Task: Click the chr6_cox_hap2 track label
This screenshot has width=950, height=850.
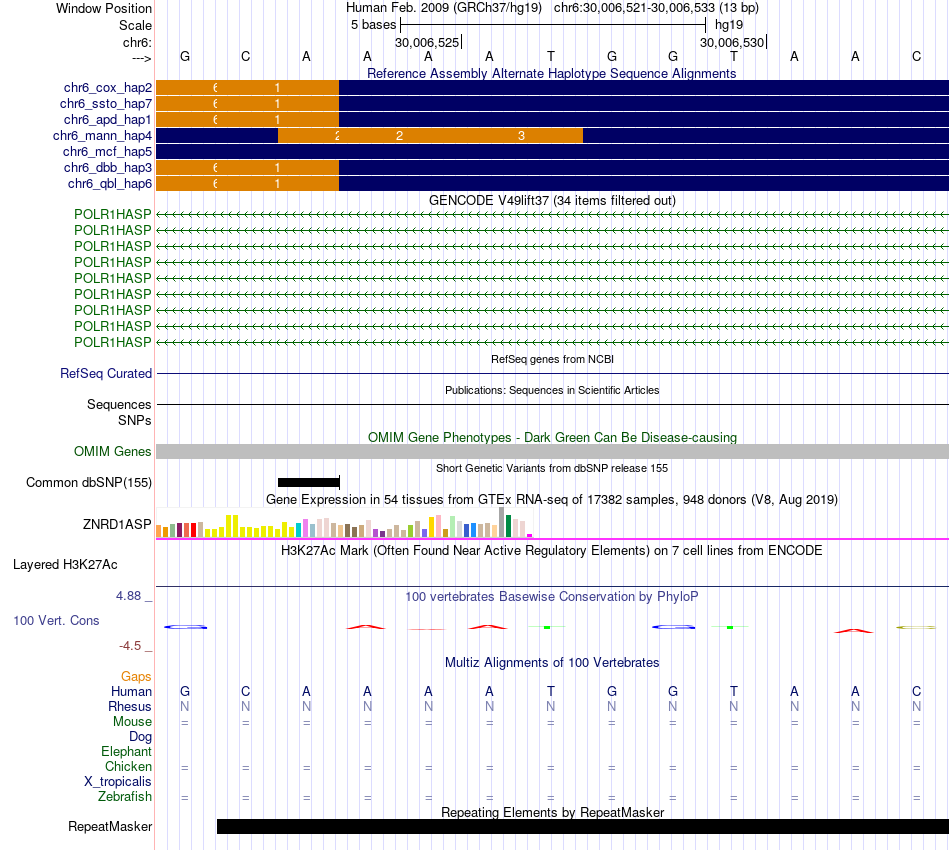Action: 107,88
